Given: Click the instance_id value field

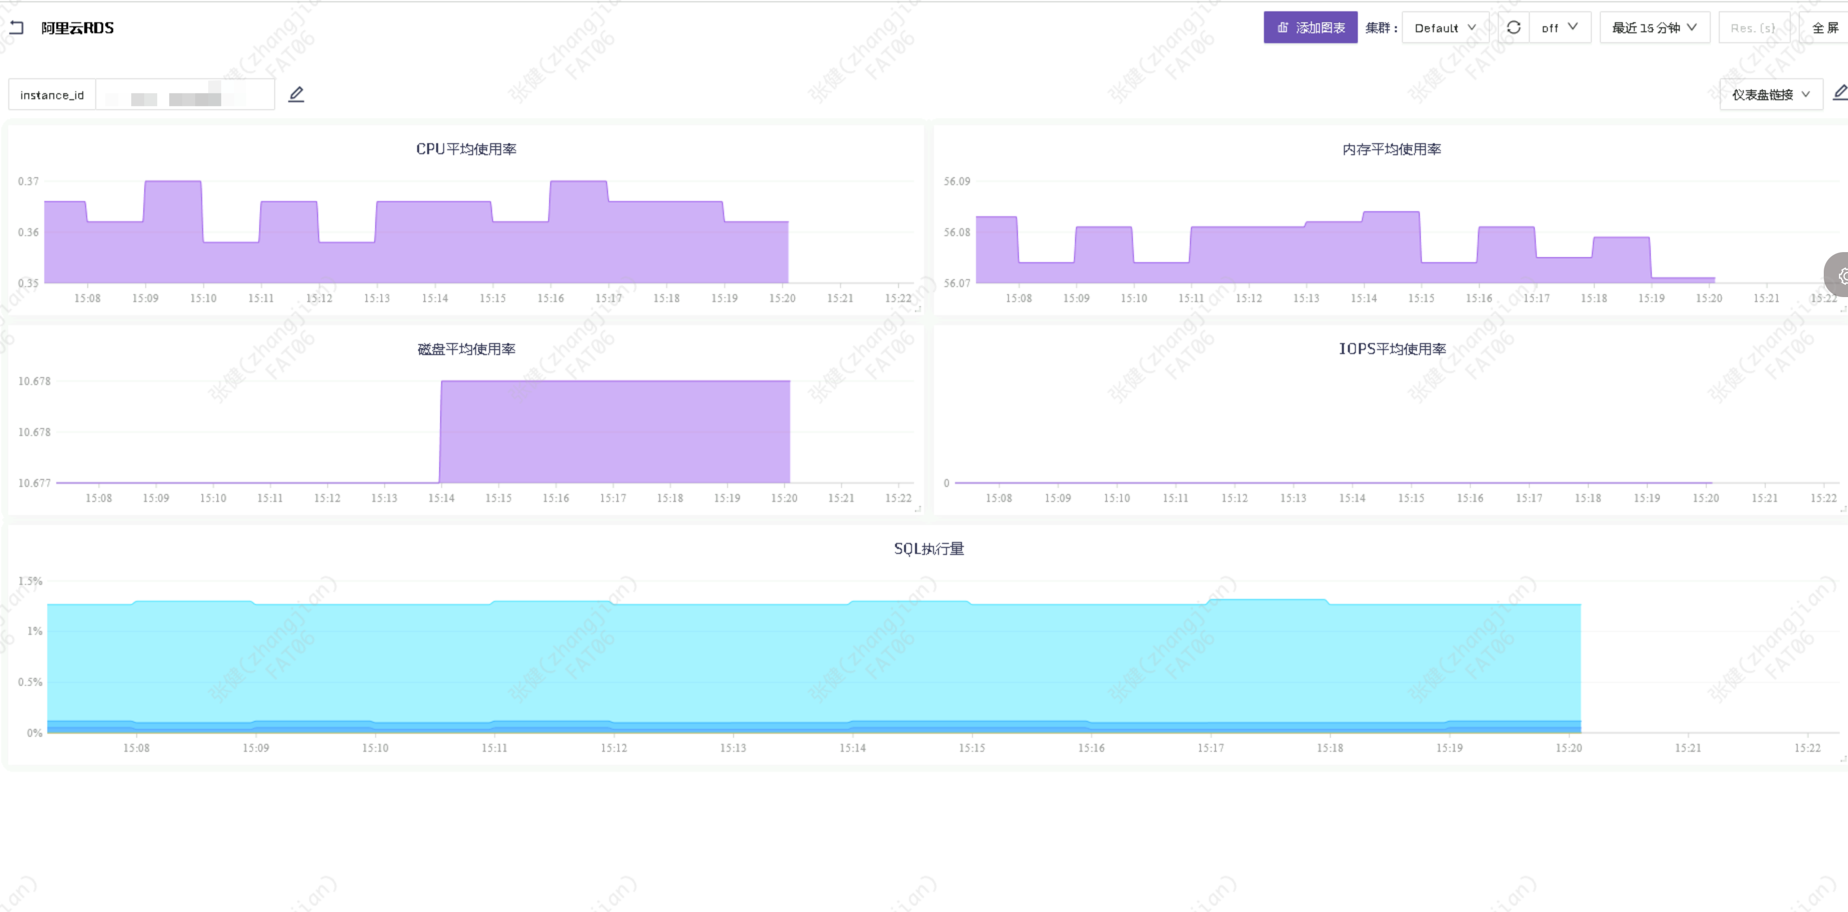Looking at the screenshot, I should pos(185,95).
